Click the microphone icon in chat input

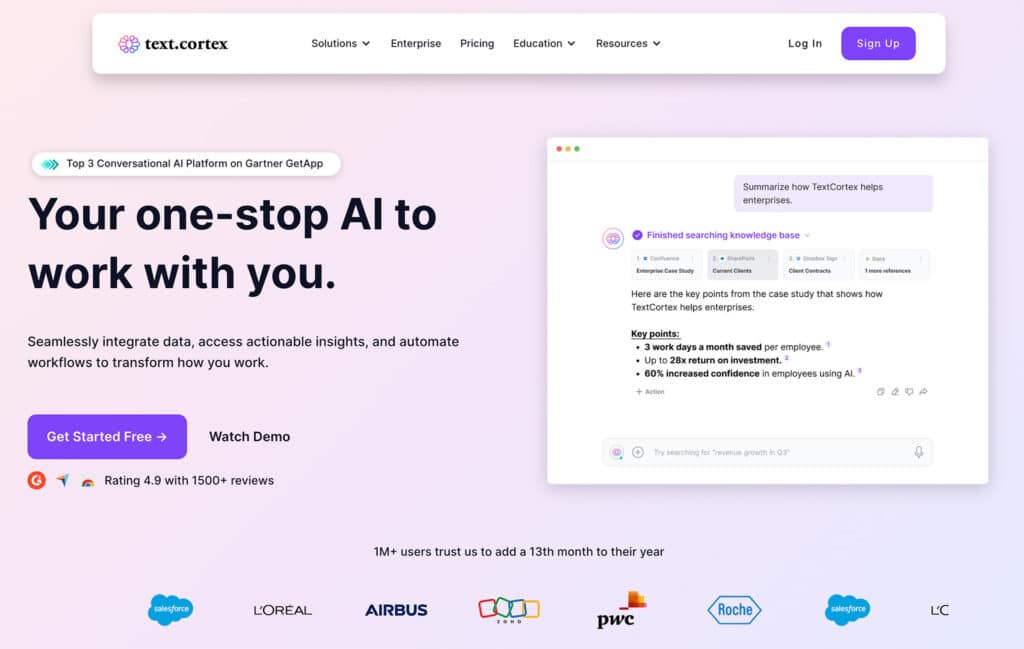[919, 452]
